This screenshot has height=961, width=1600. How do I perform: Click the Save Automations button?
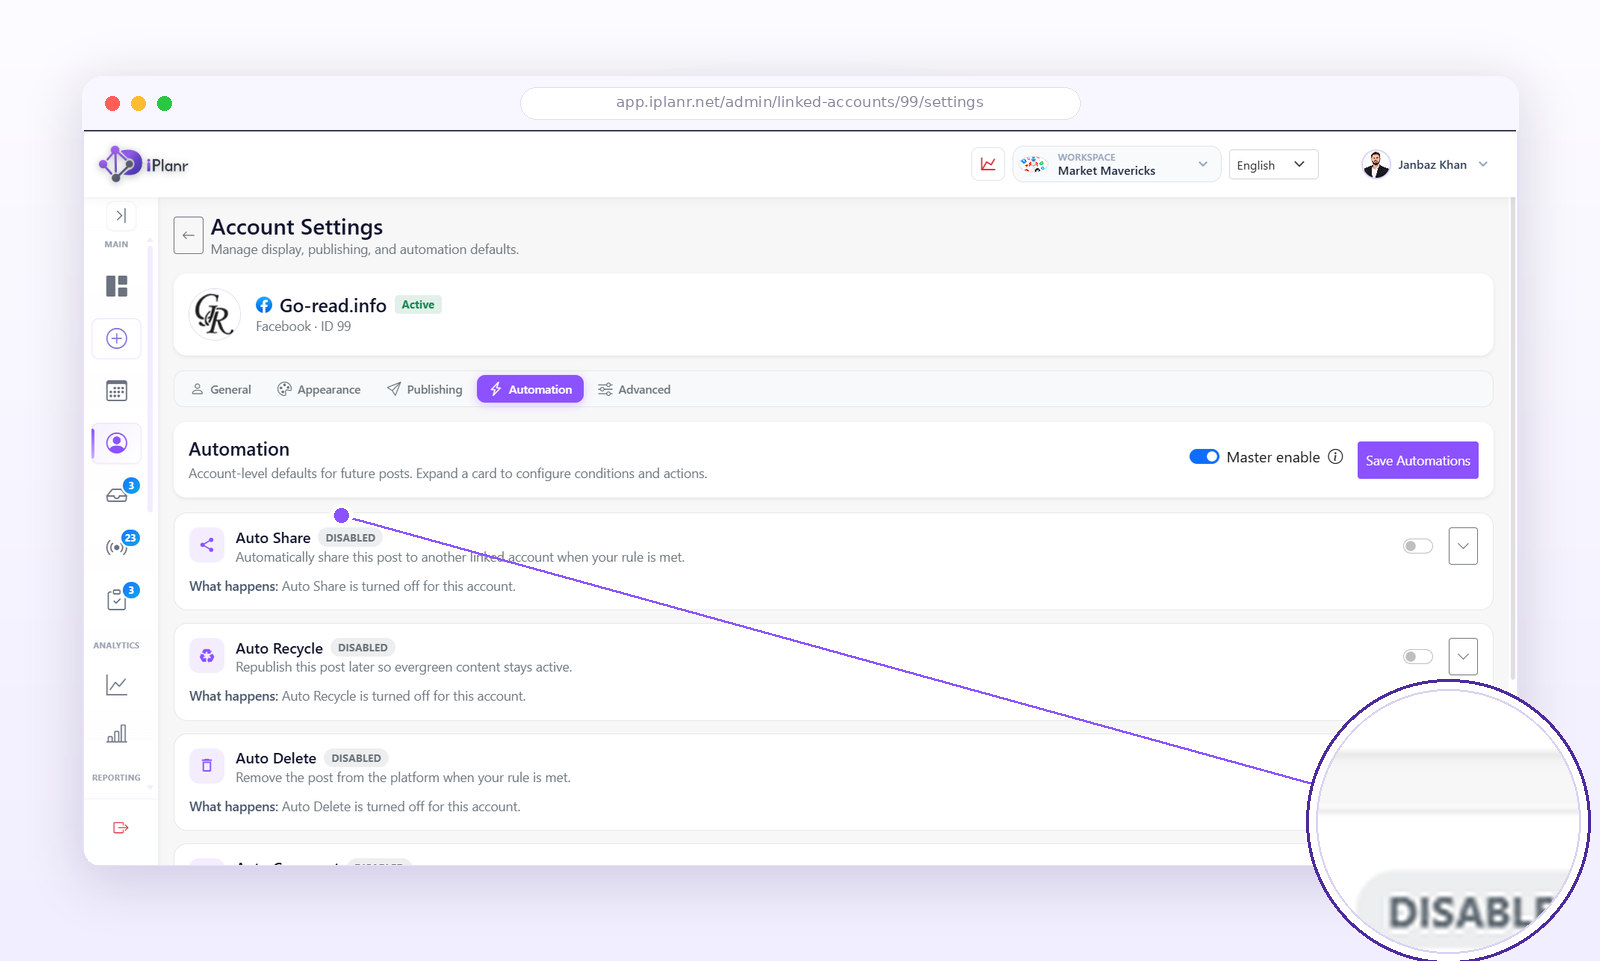click(x=1418, y=460)
